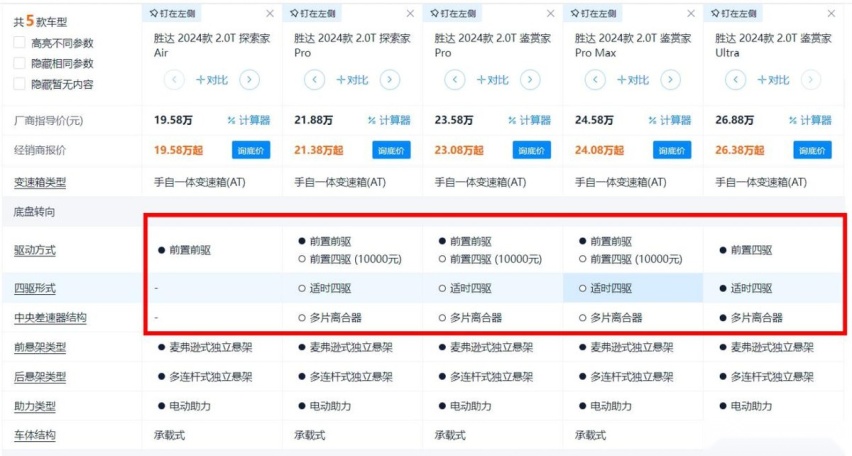The image size is (852, 456).
Task: Click 询底价 beside 24.08万起
Action: click(x=672, y=151)
